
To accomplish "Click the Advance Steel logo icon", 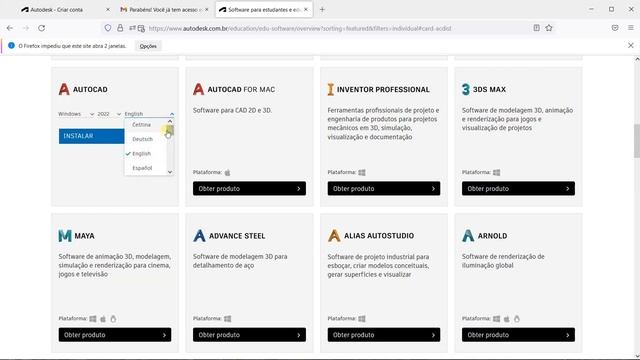I will [199, 236].
